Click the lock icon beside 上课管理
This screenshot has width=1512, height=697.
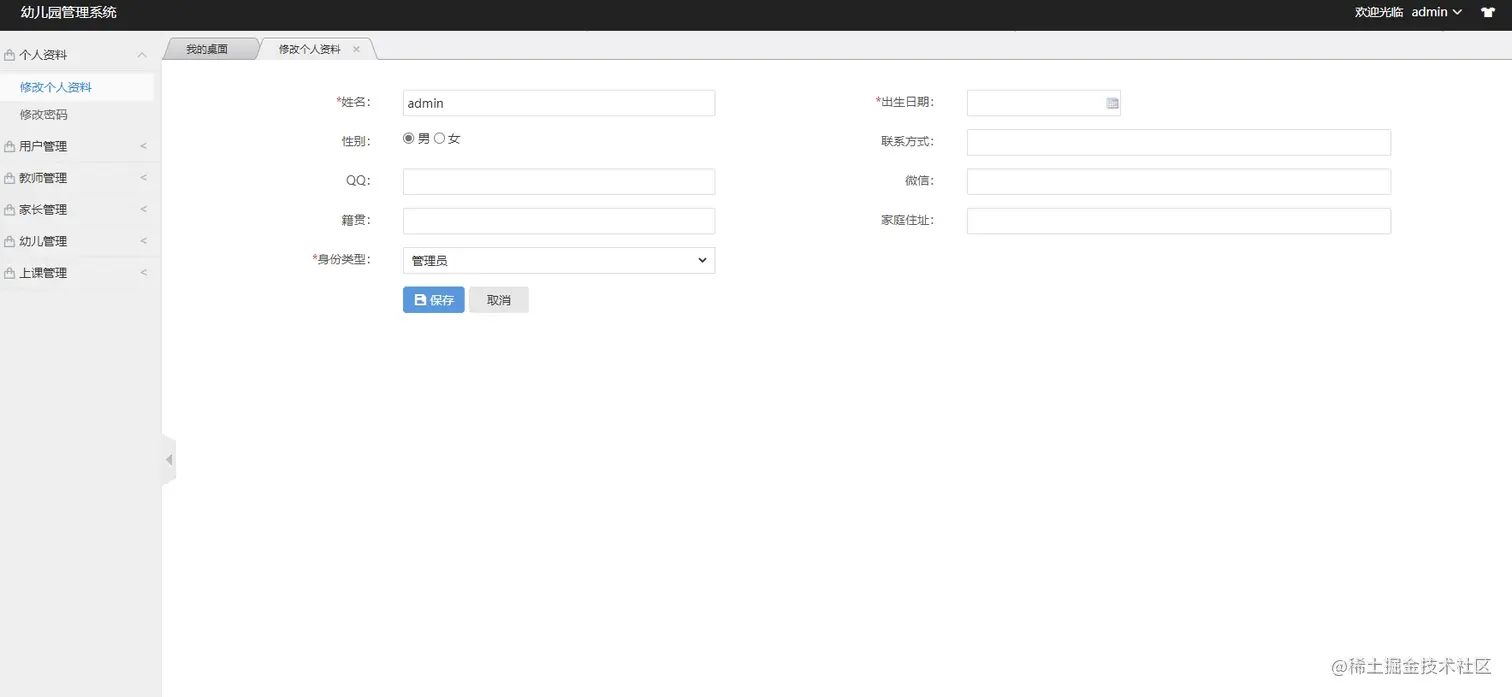[9, 273]
